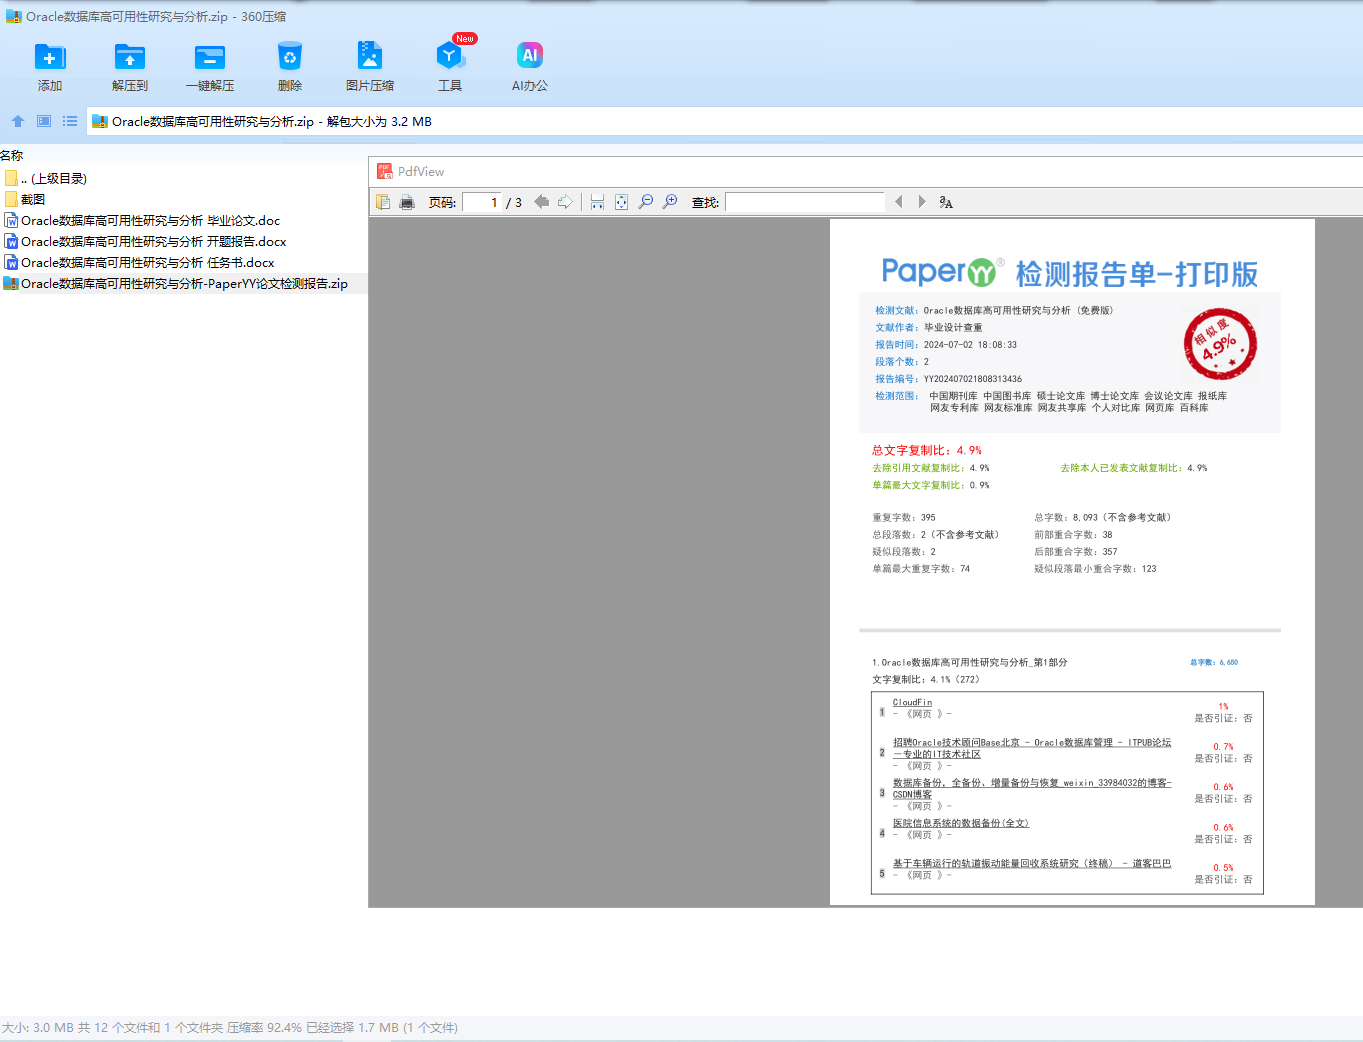
Task: Click the 报告时间 2024-07-02 line
Action: pyautogui.click(x=946, y=345)
